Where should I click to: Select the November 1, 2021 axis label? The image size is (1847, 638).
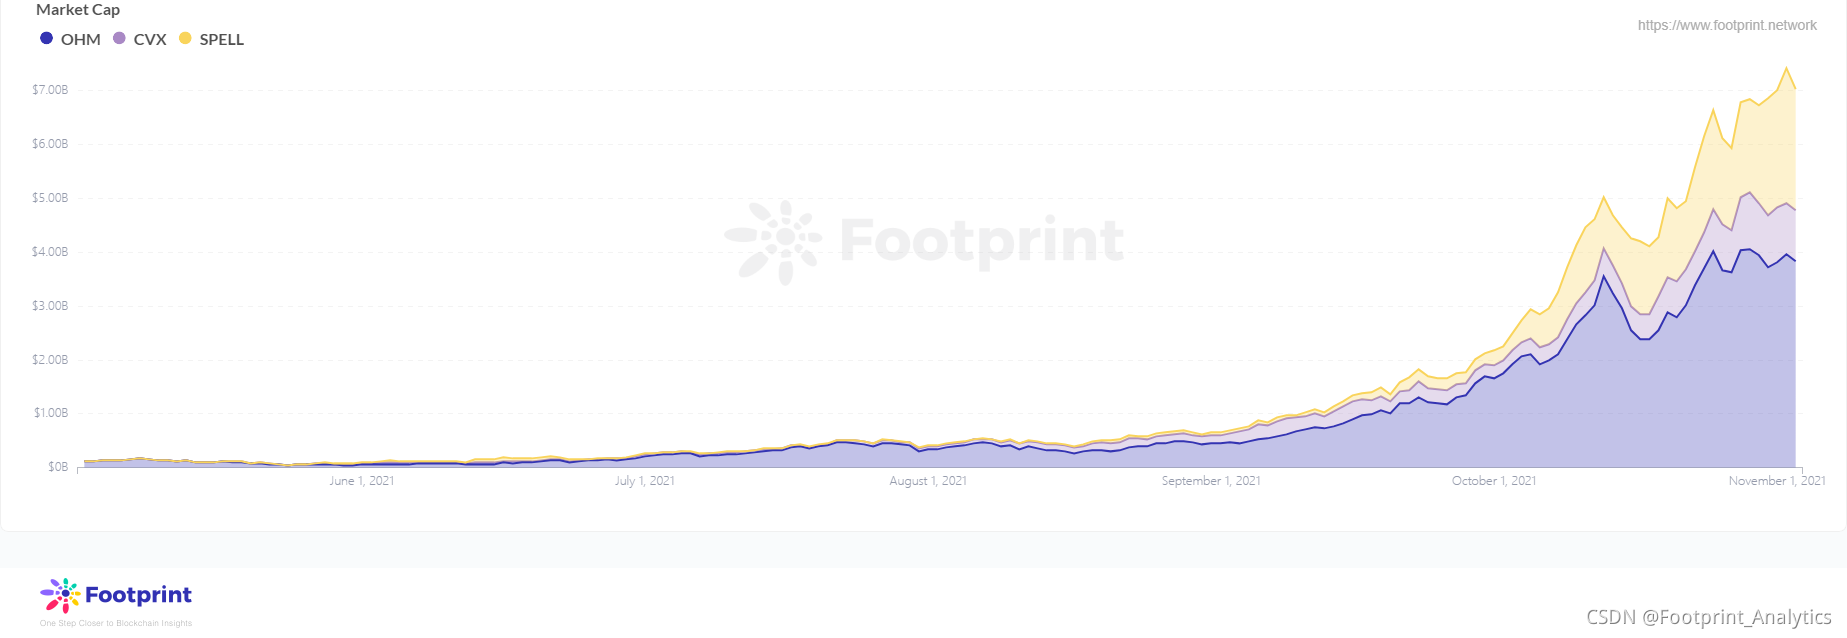(x=1777, y=481)
